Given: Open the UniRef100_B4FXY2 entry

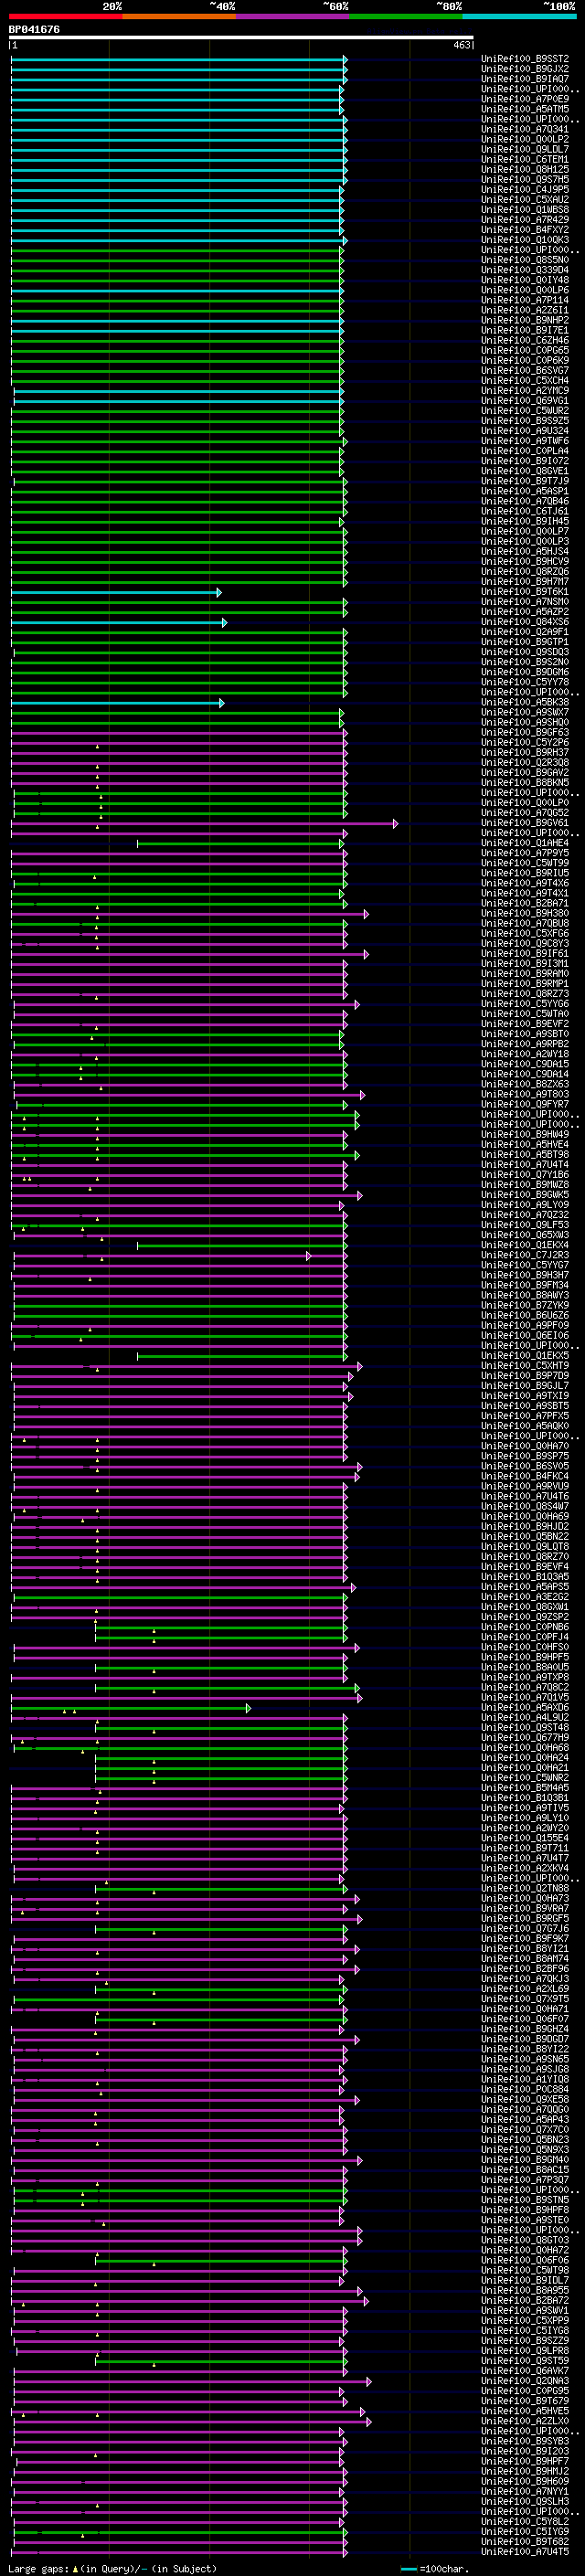Looking at the screenshot, I should pos(525,230).
